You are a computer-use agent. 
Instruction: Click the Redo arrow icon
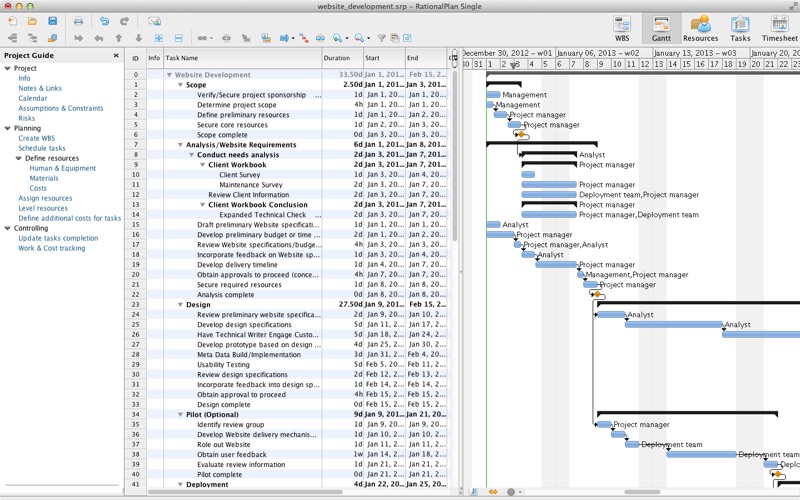click(124, 21)
